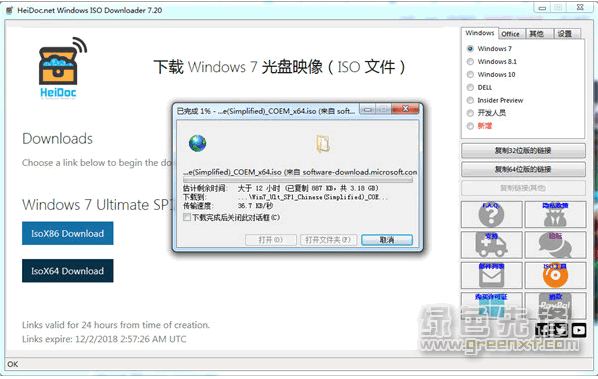Image resolution: width=598 pixels, height=379 pixels.
Task: Cancel the download with 取消 button
Action: (387, 240)
